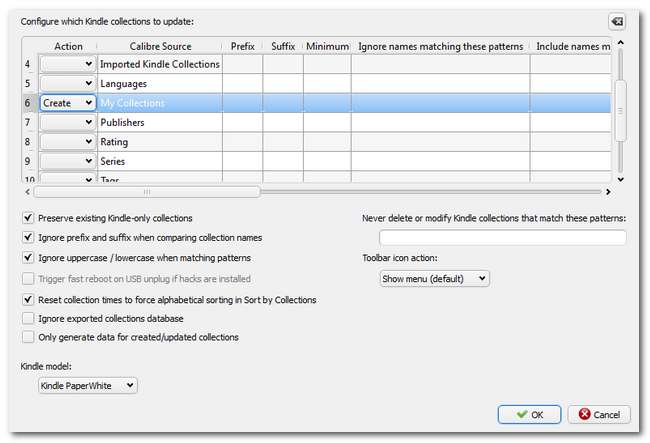
Task: Open Action dropdown for Languages row
Action: pyautogui.click(x=68, y=84)
